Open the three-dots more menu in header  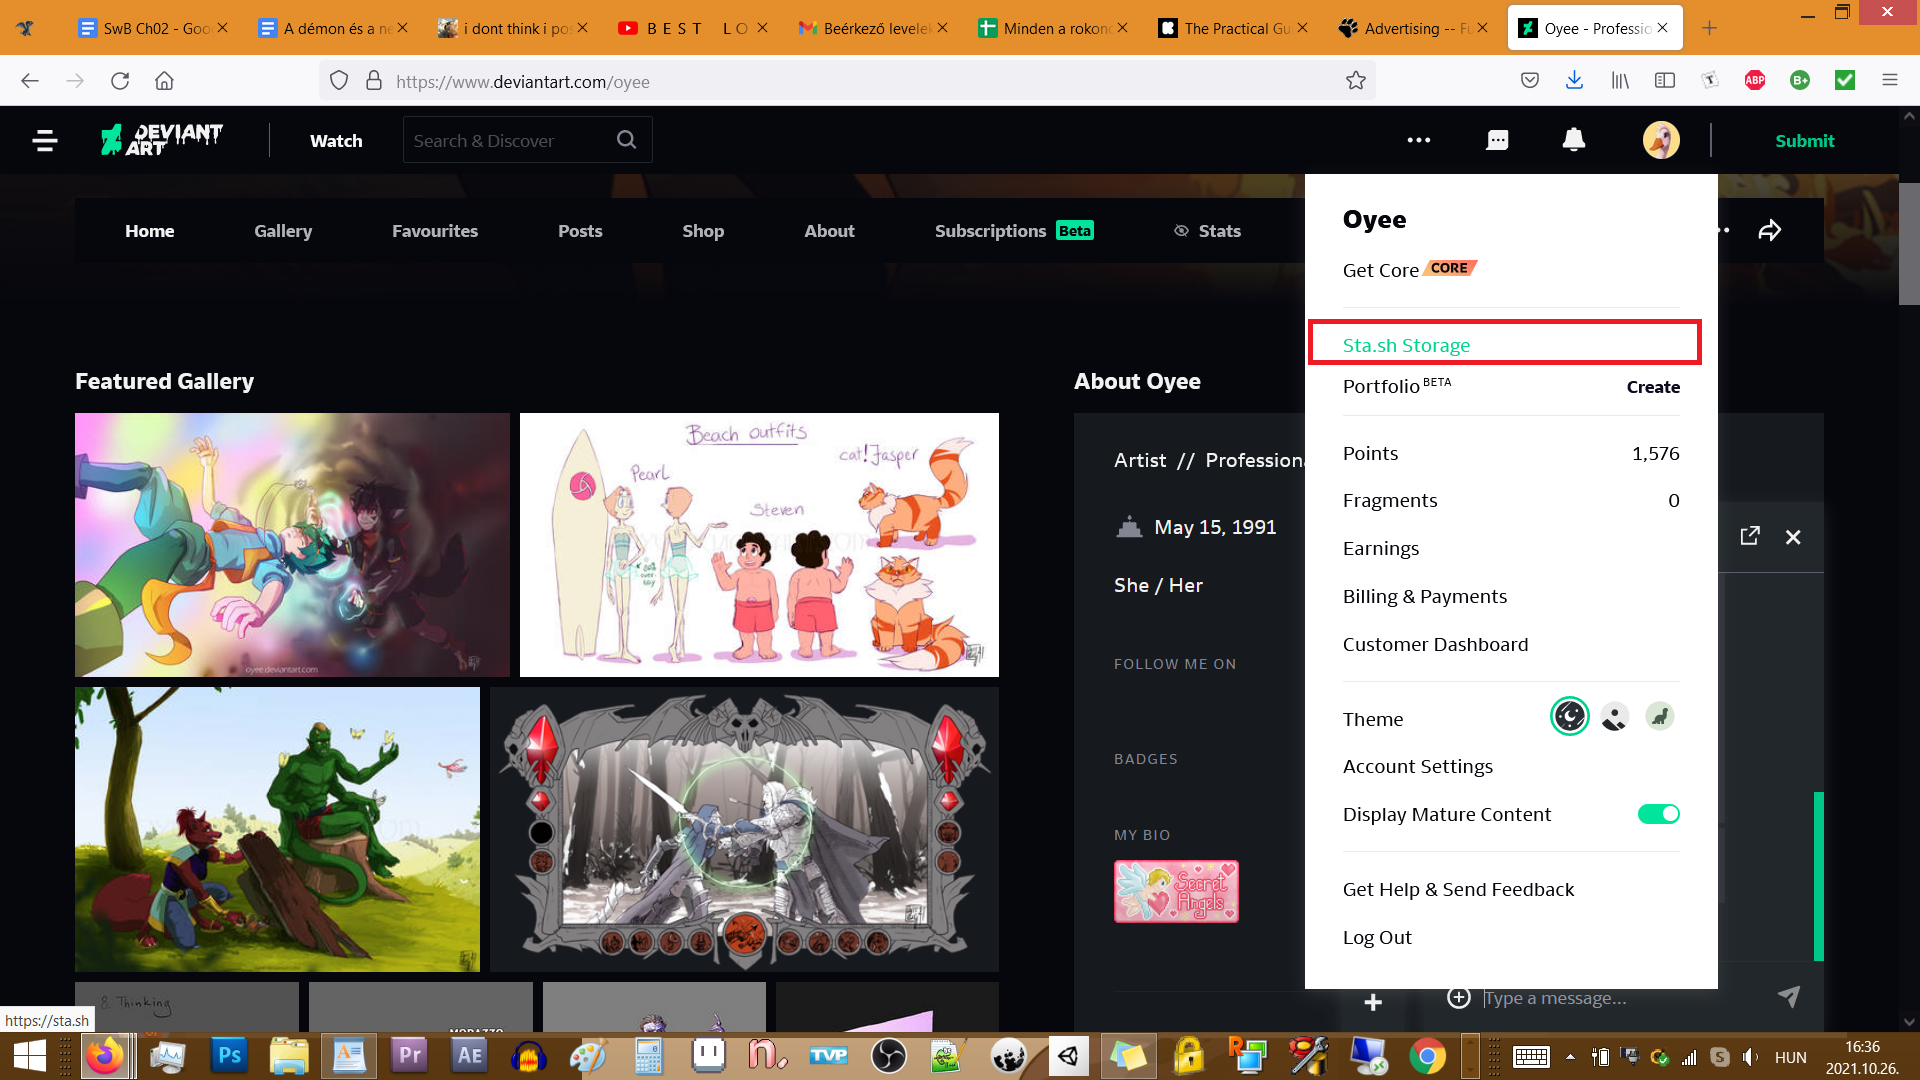(x=1418, y=140)
